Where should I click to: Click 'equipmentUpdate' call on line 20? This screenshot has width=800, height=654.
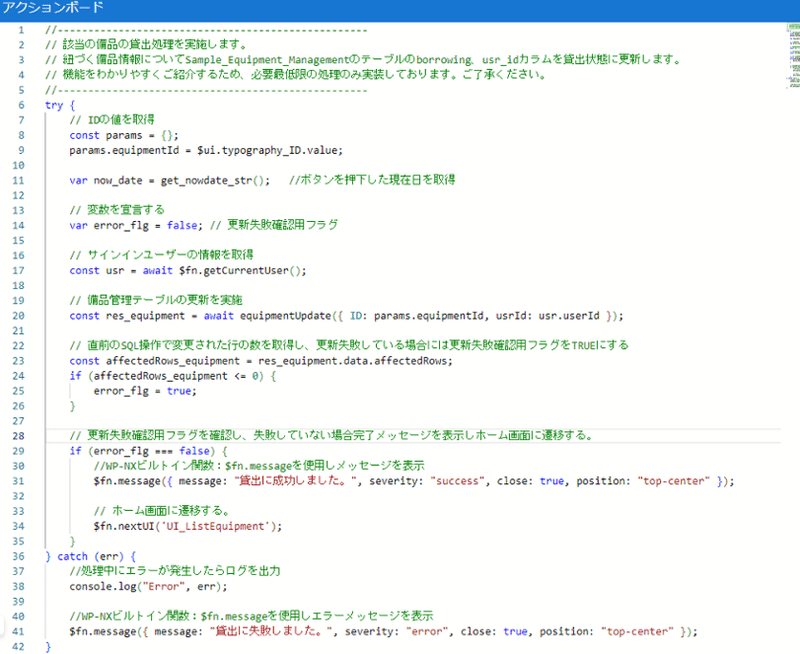tap(285, 316)
